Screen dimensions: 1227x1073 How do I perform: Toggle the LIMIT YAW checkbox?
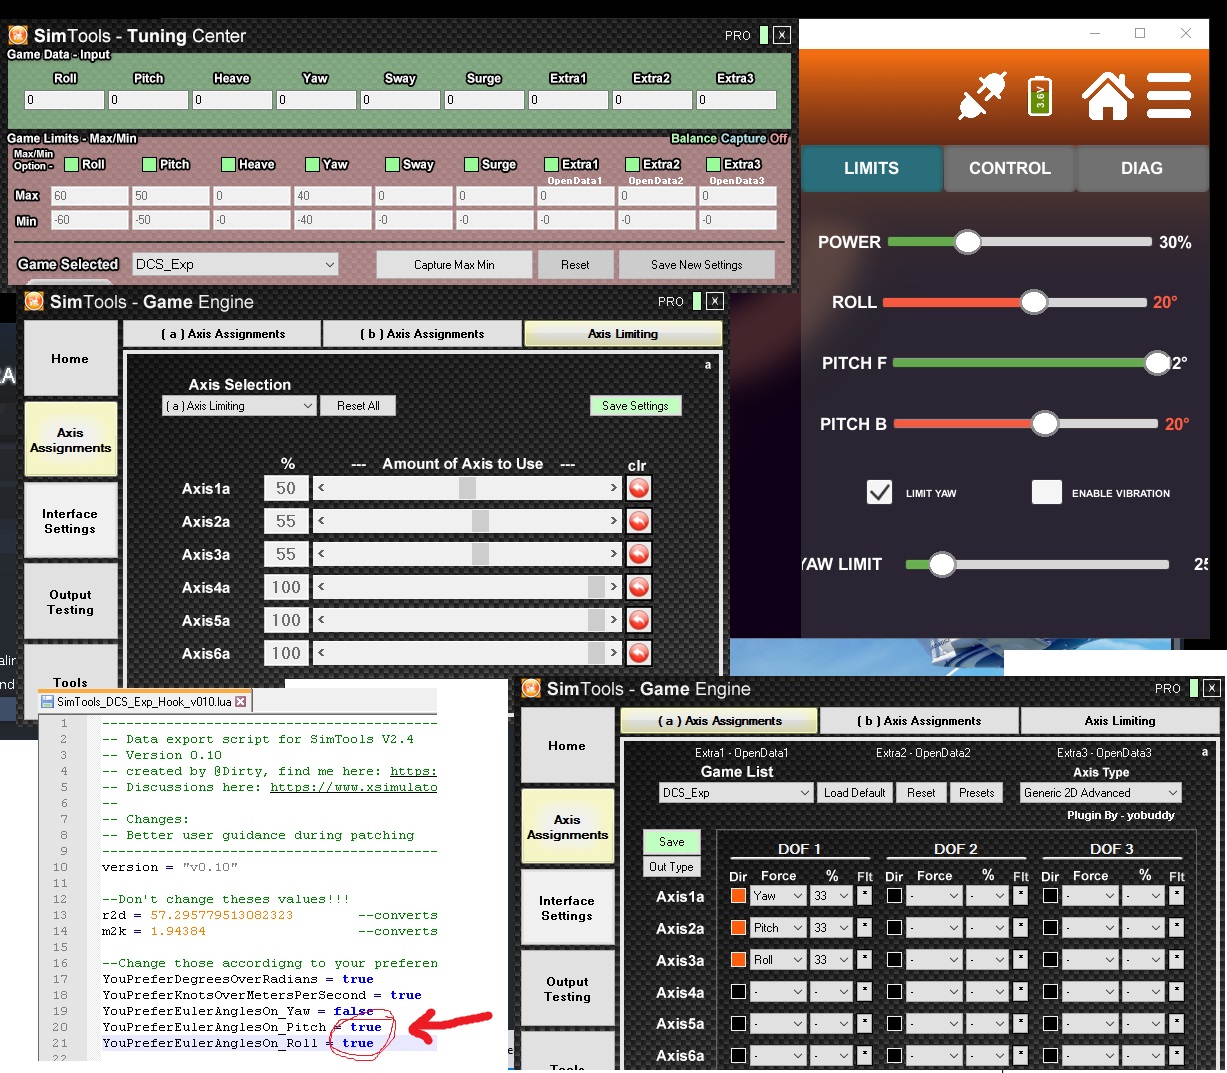[879, 492]
